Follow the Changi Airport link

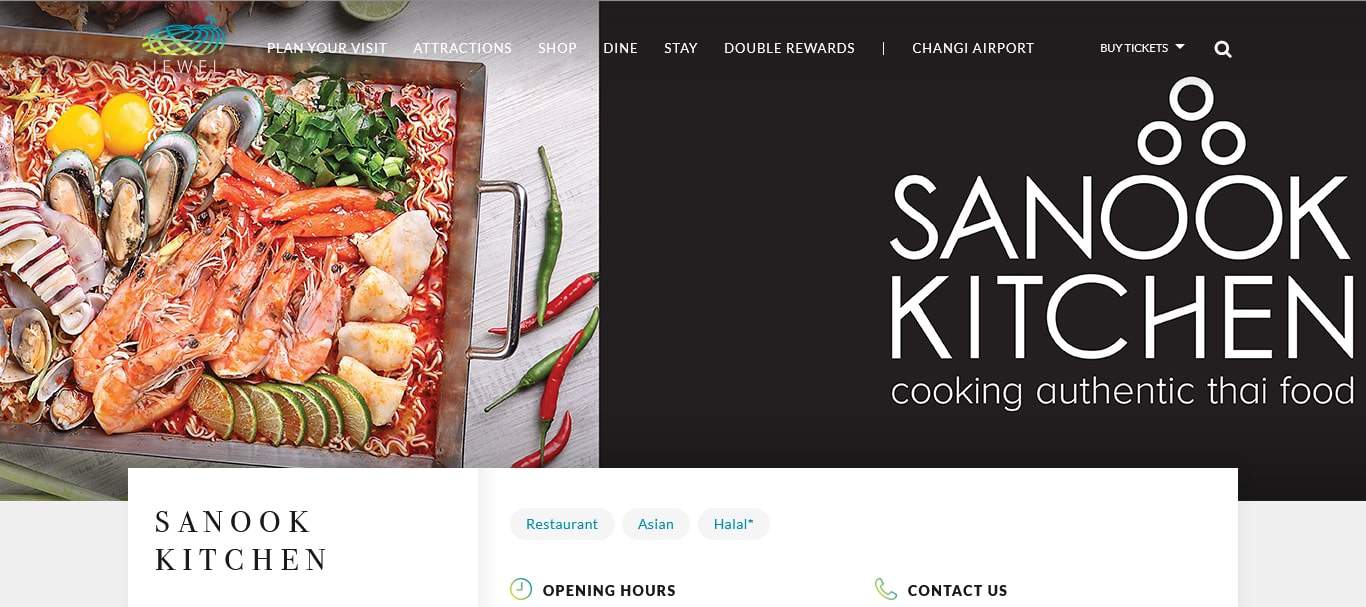click(x=973, y=48)
